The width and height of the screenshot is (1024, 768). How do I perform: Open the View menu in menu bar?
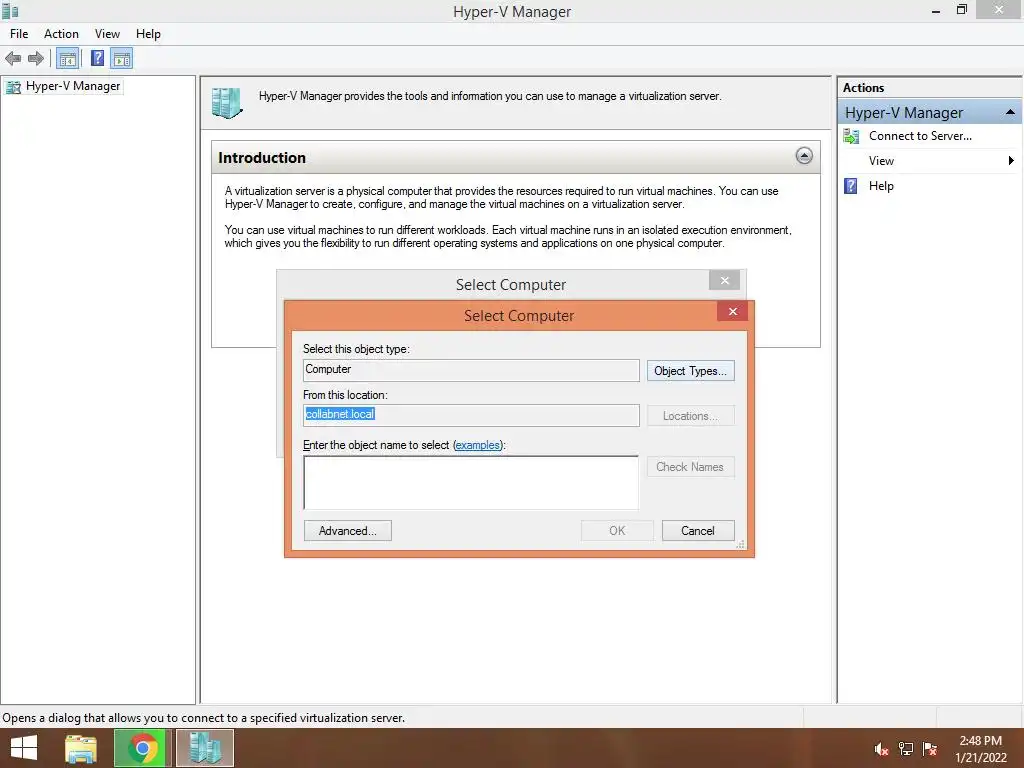tap(107, 34)
